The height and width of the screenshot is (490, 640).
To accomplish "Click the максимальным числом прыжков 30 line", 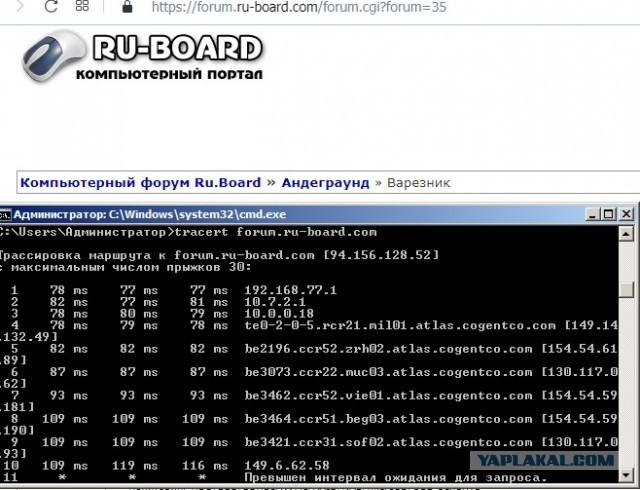I will pyautogui.click(x=126, y=267).
